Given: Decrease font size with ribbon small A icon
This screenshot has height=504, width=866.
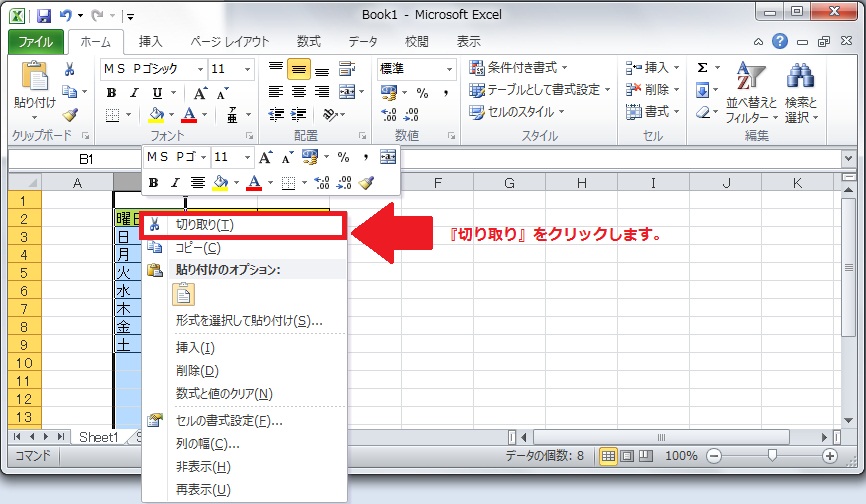Looking at the screenshot, I should [223, 93].
